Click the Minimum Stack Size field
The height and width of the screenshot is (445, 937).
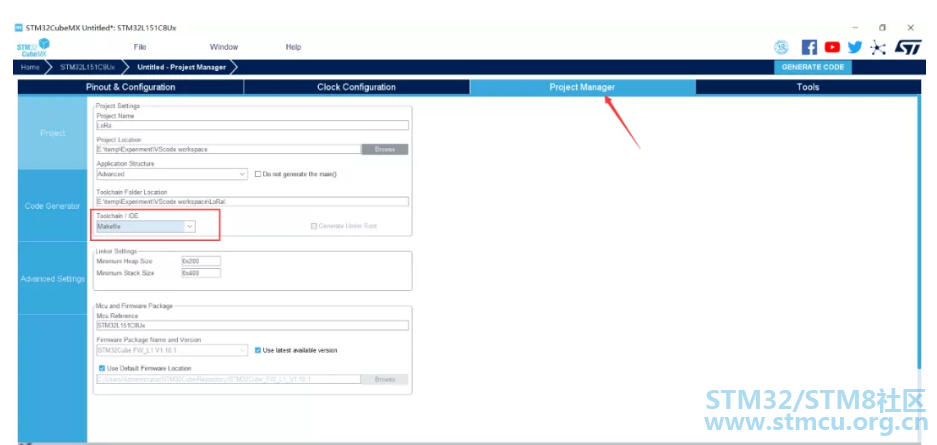(x=201, y=273)
